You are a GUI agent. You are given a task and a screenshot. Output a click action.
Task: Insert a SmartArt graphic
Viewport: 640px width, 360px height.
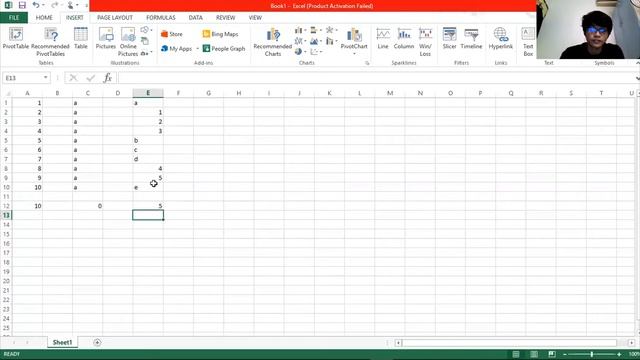[145, 41]
